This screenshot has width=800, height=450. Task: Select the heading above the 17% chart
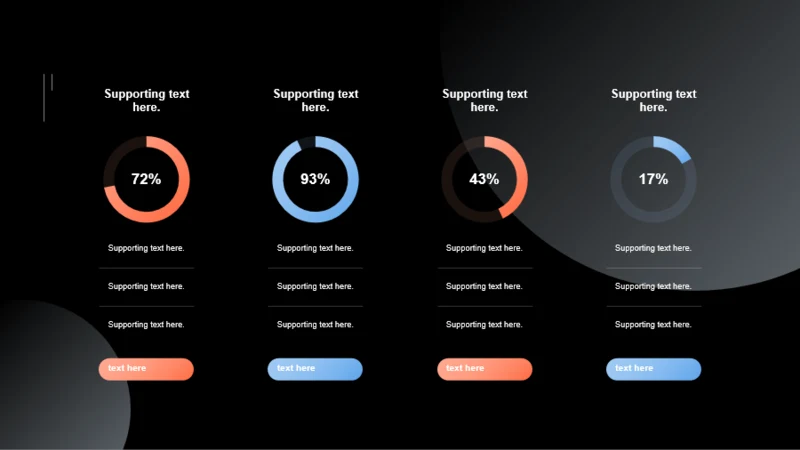coord(653,101)
